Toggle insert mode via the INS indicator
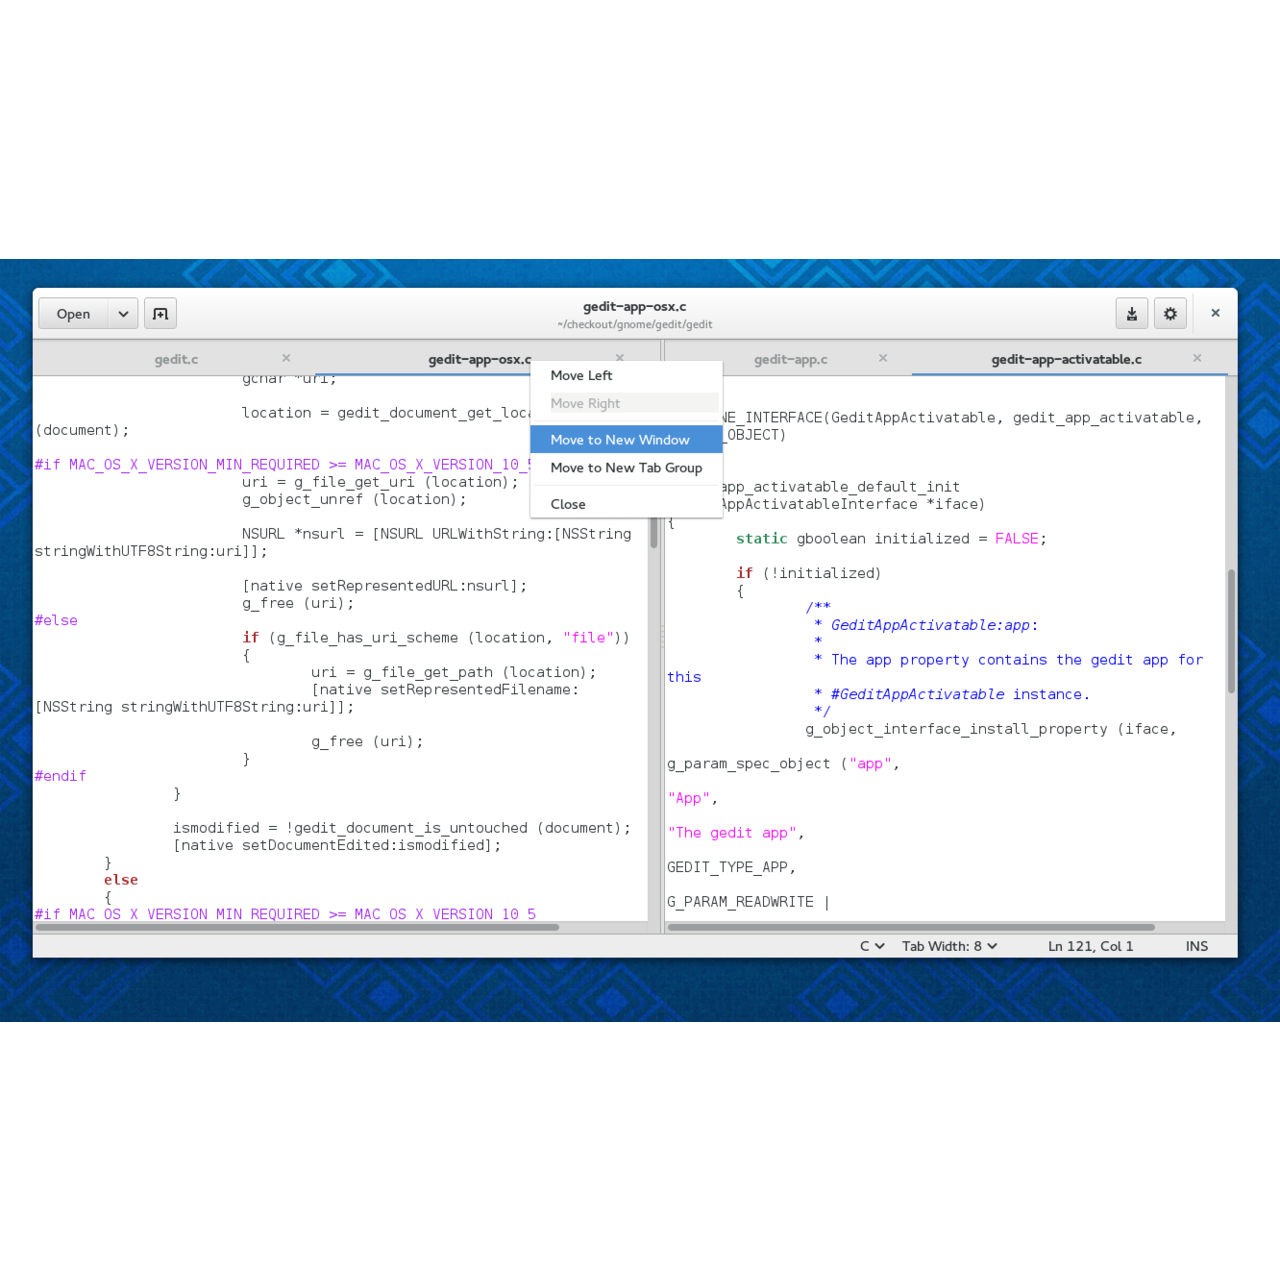 pyautogui.click(x=1196, y=946)
